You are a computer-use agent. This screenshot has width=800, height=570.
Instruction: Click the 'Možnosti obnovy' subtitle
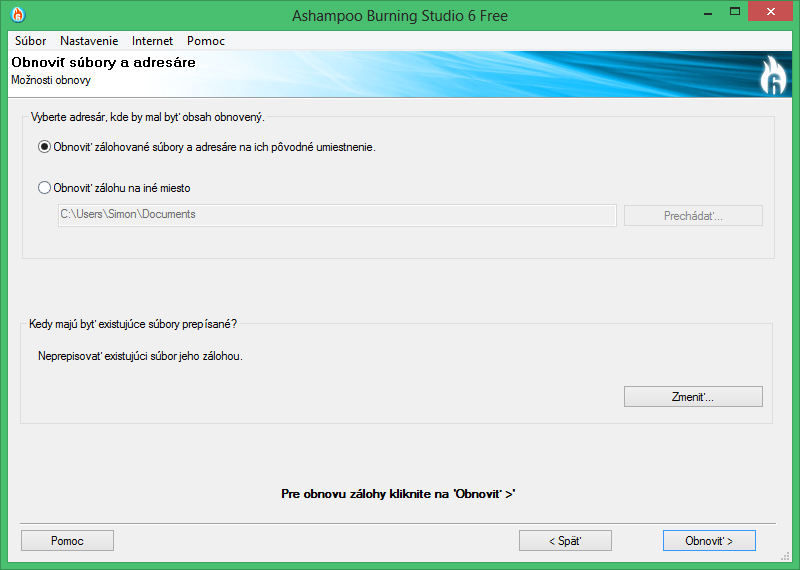(51, 80)
